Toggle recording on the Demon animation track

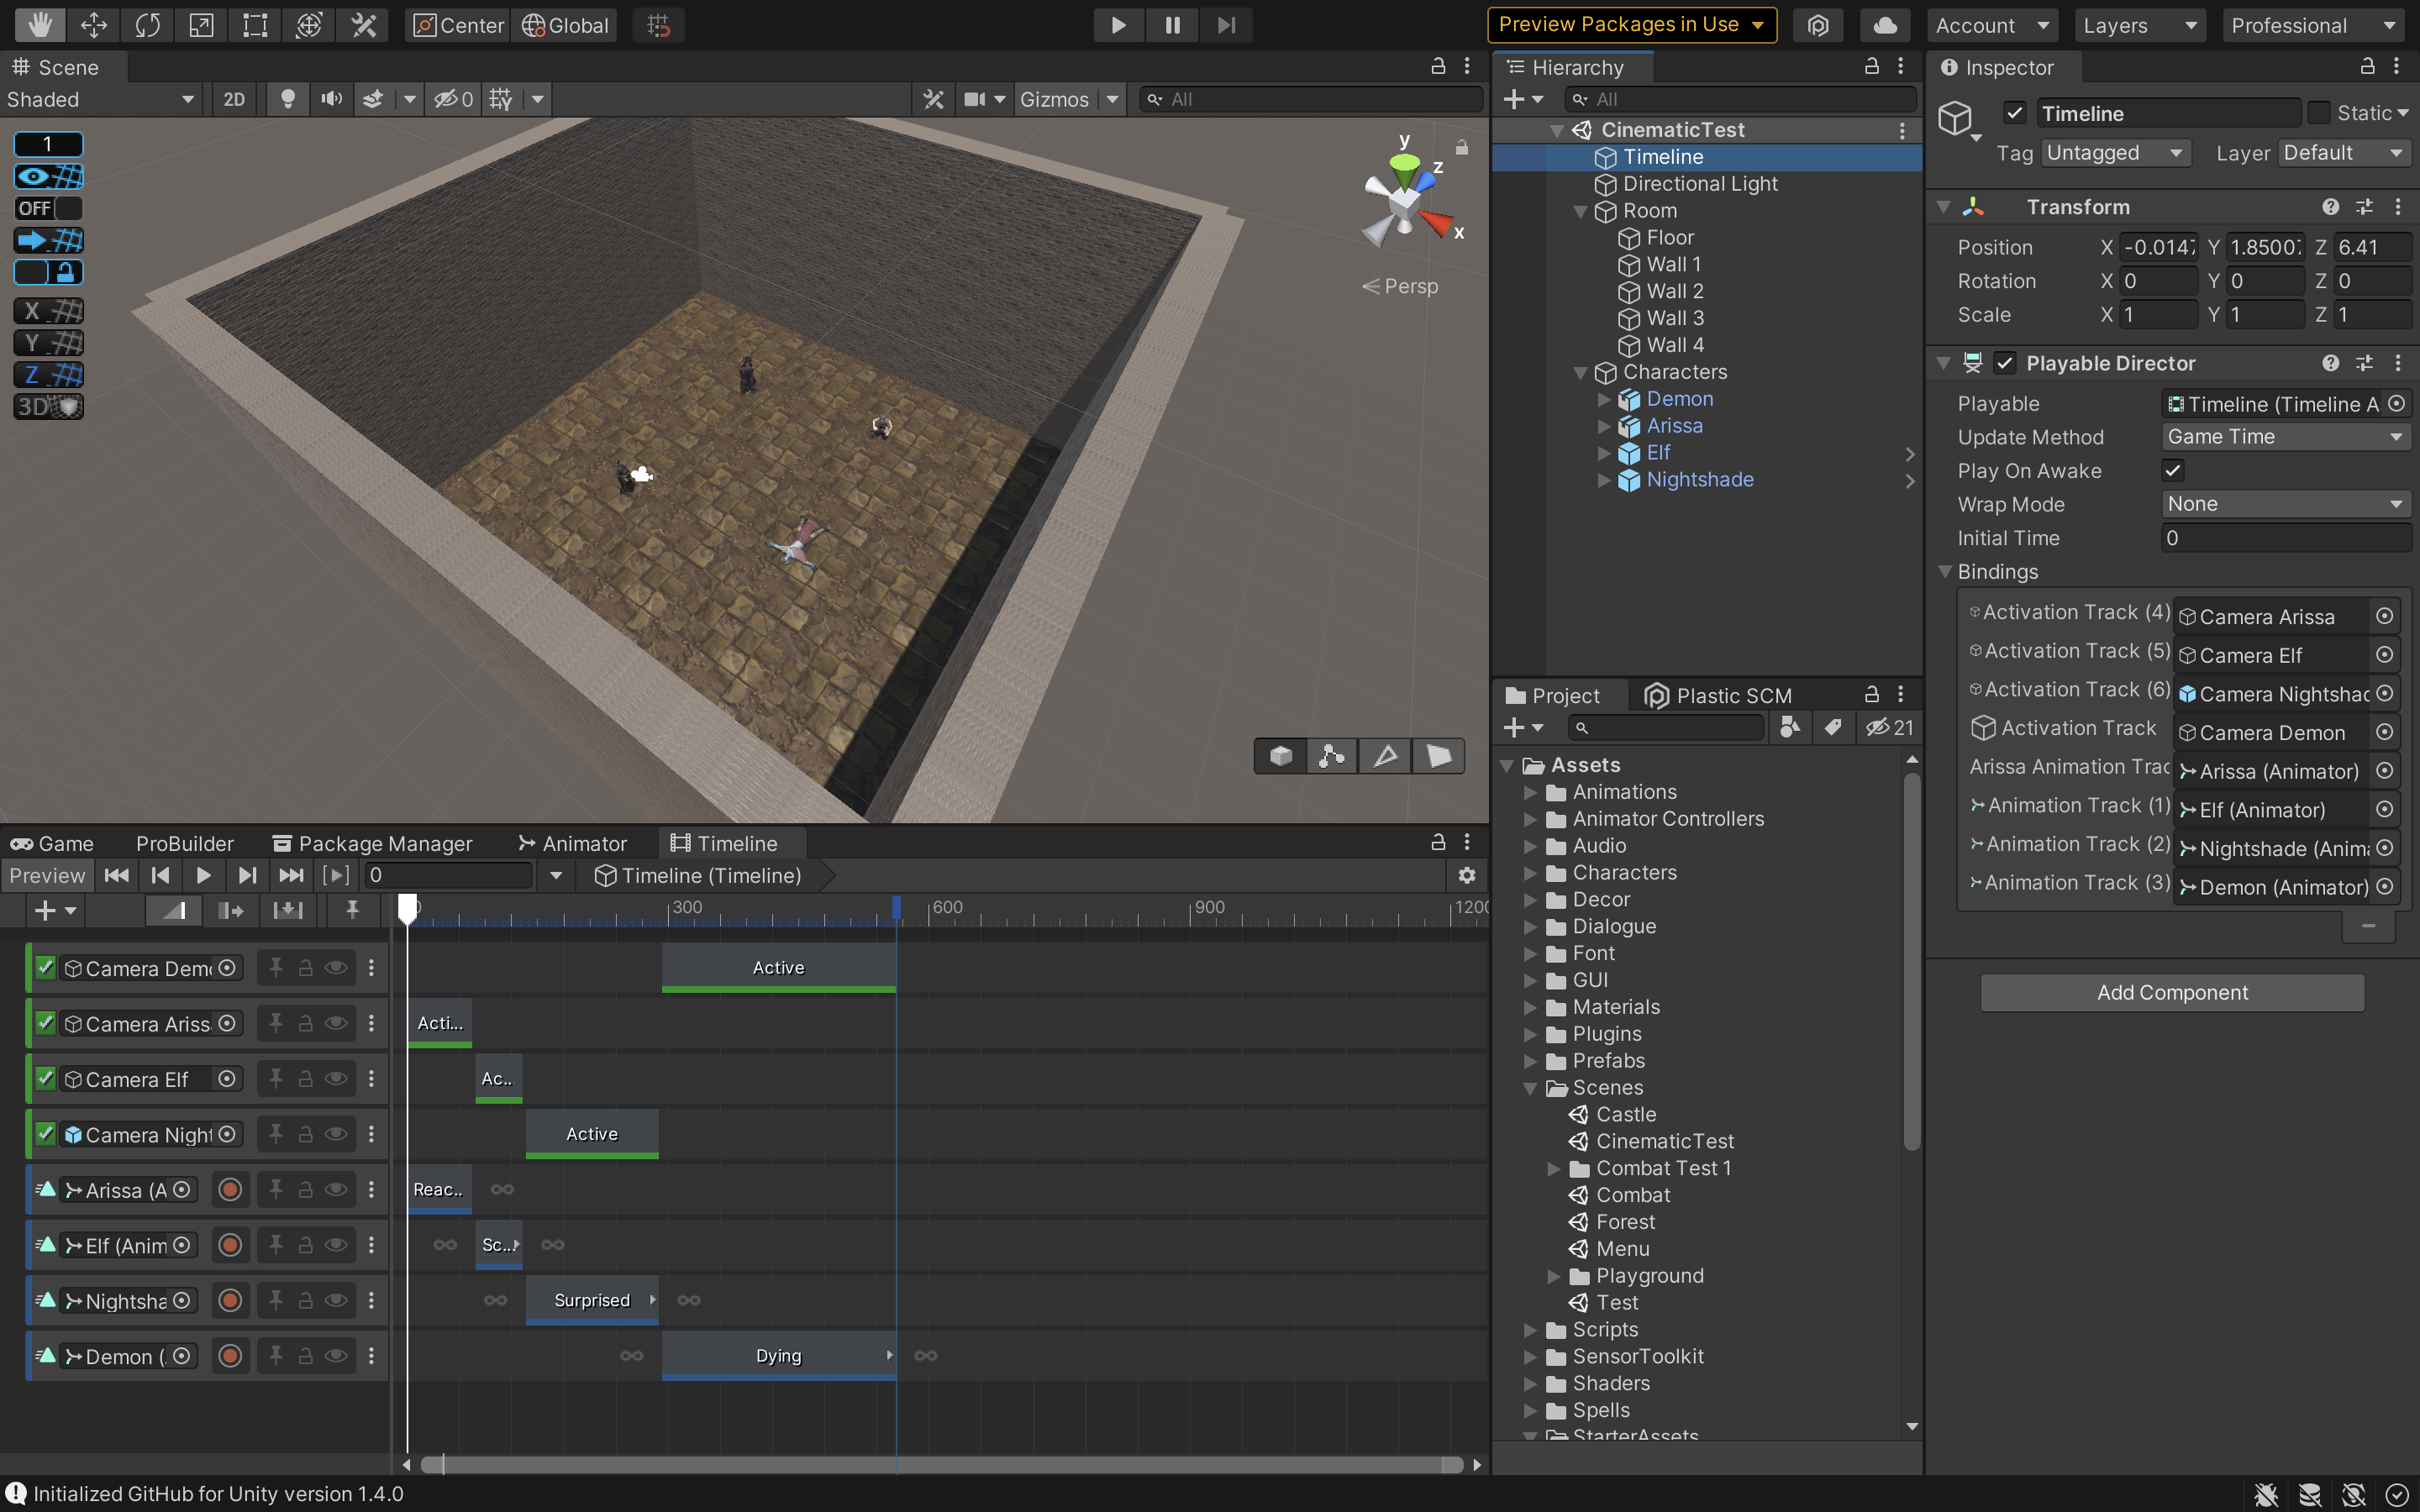230,1357
